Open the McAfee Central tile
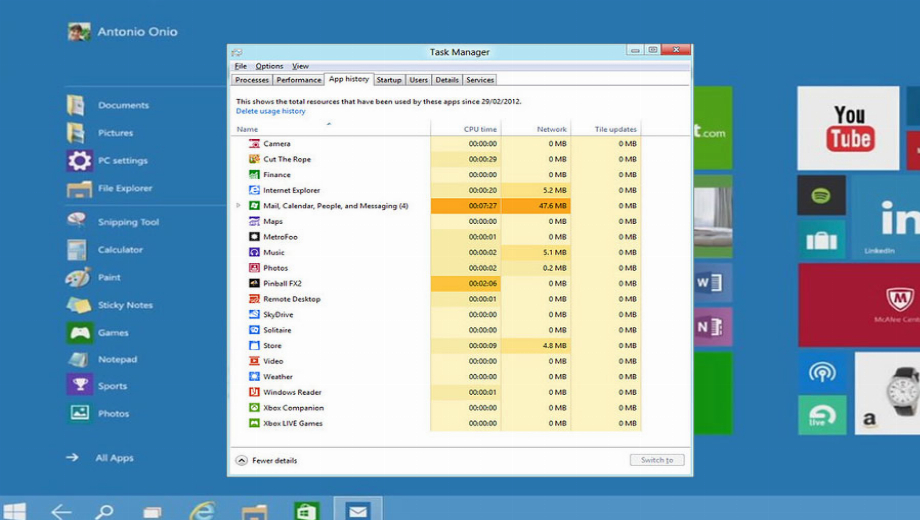Screen dimensions: 920x520 (859, 305)
